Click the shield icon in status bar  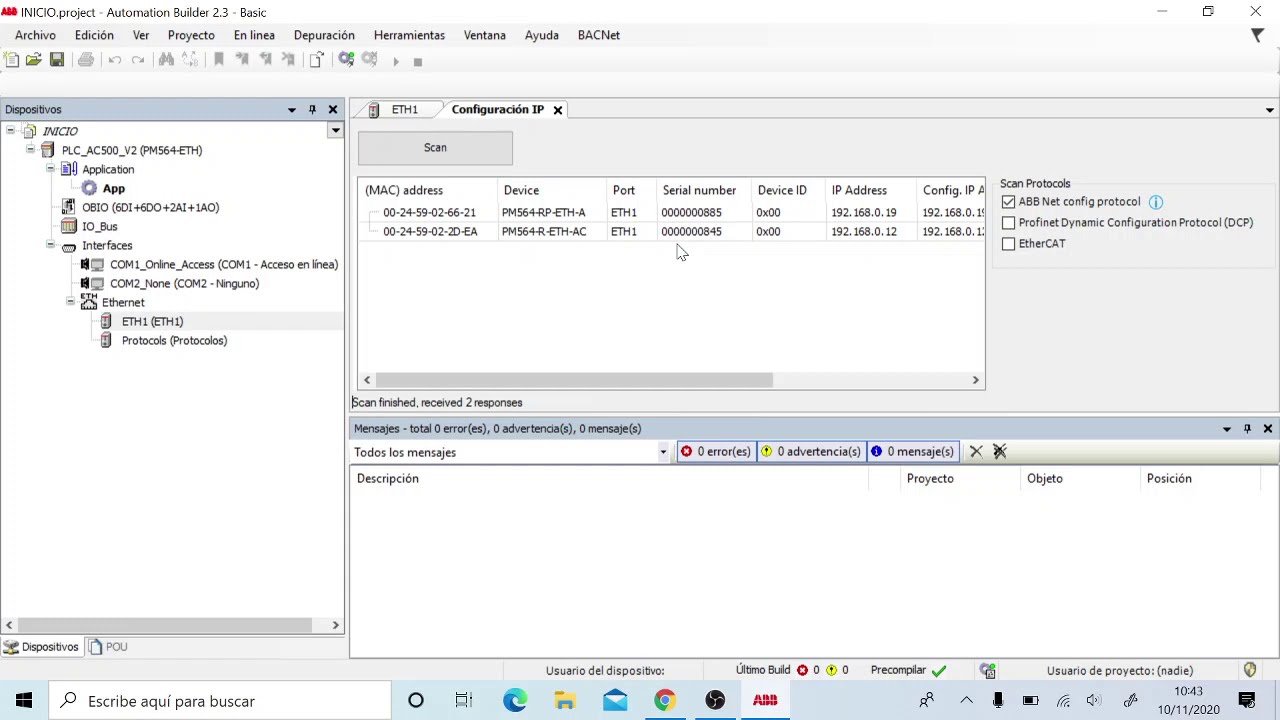pyautogui.click(x=1250, y=670)
